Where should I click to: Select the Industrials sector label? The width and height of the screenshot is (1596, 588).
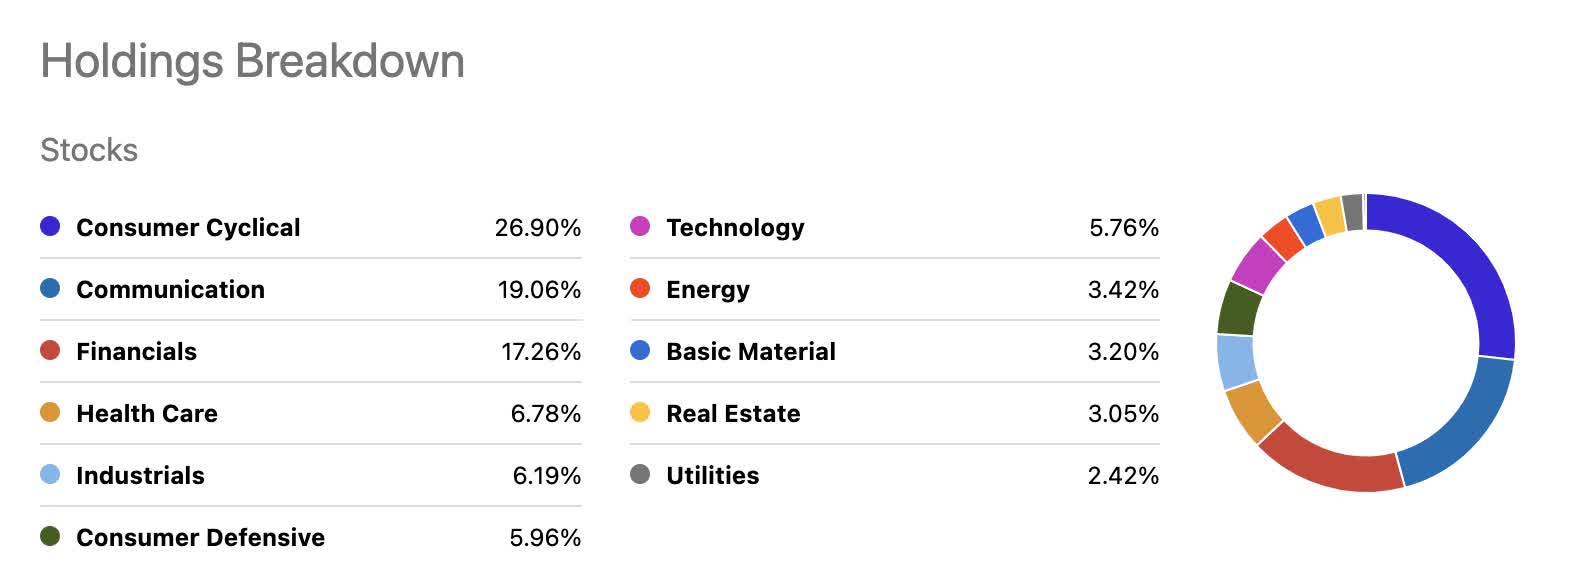140,476
